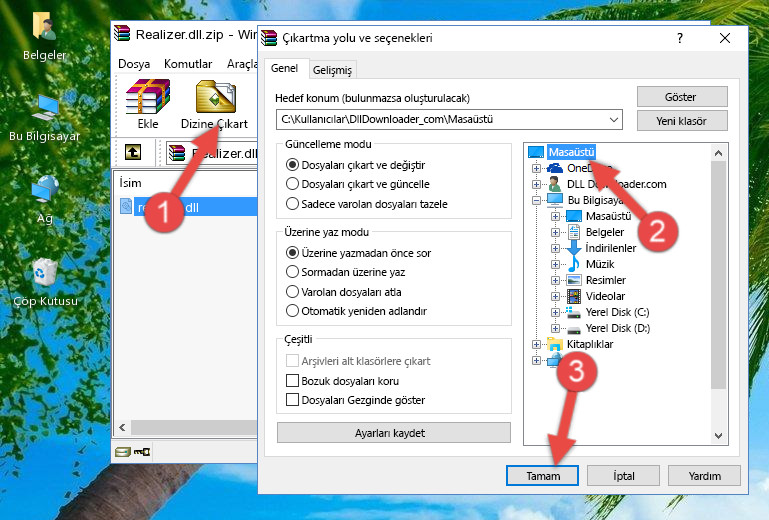Select the Çöp Kutusu recycle bin icon
Screen dimensions: 769x520
tap(45, 273)
